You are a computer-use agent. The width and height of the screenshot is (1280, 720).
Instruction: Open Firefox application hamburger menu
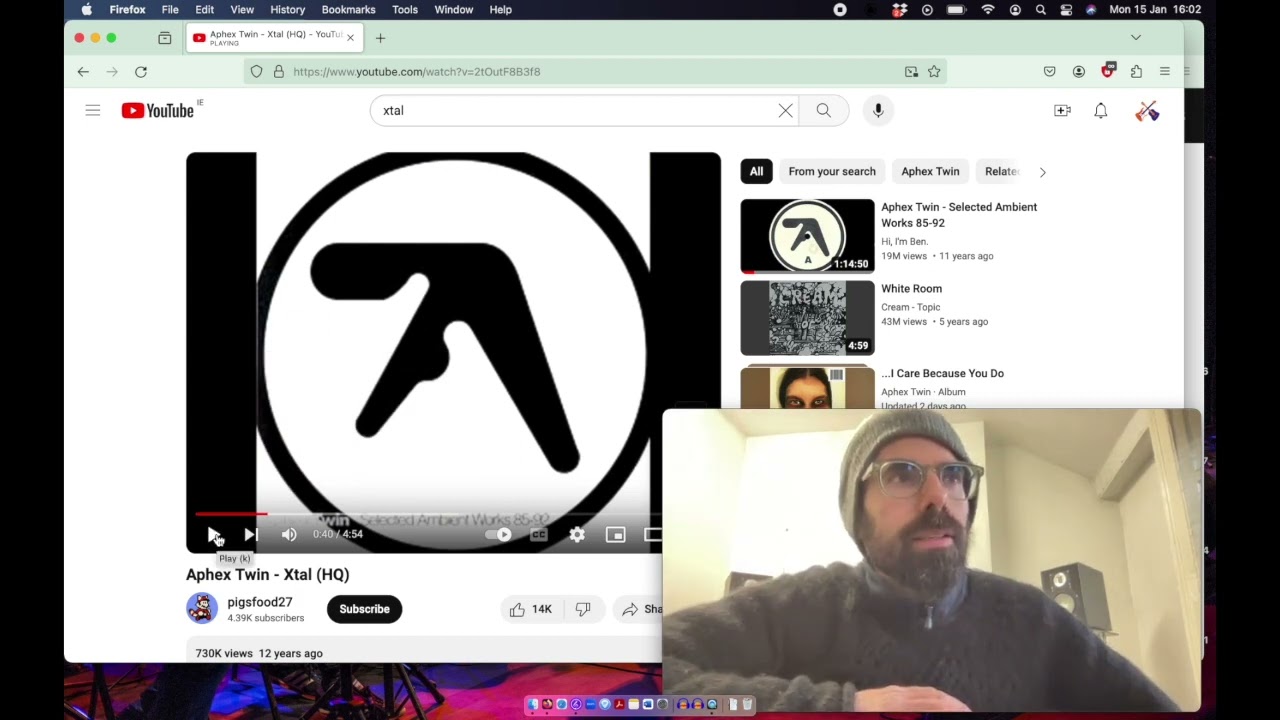(x=1165, y=72)
